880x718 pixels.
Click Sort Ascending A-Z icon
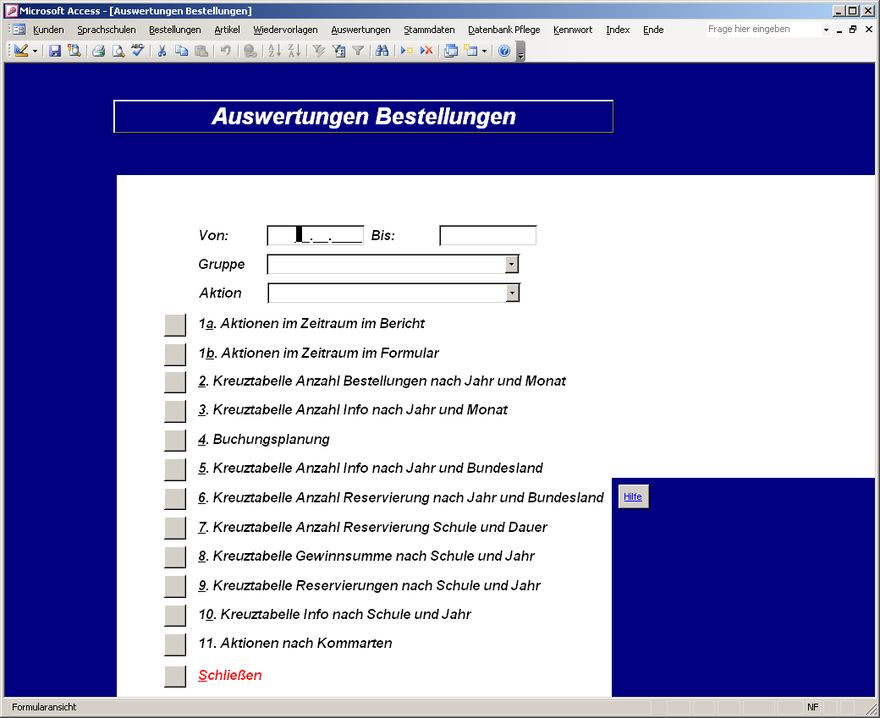[274, 51]
